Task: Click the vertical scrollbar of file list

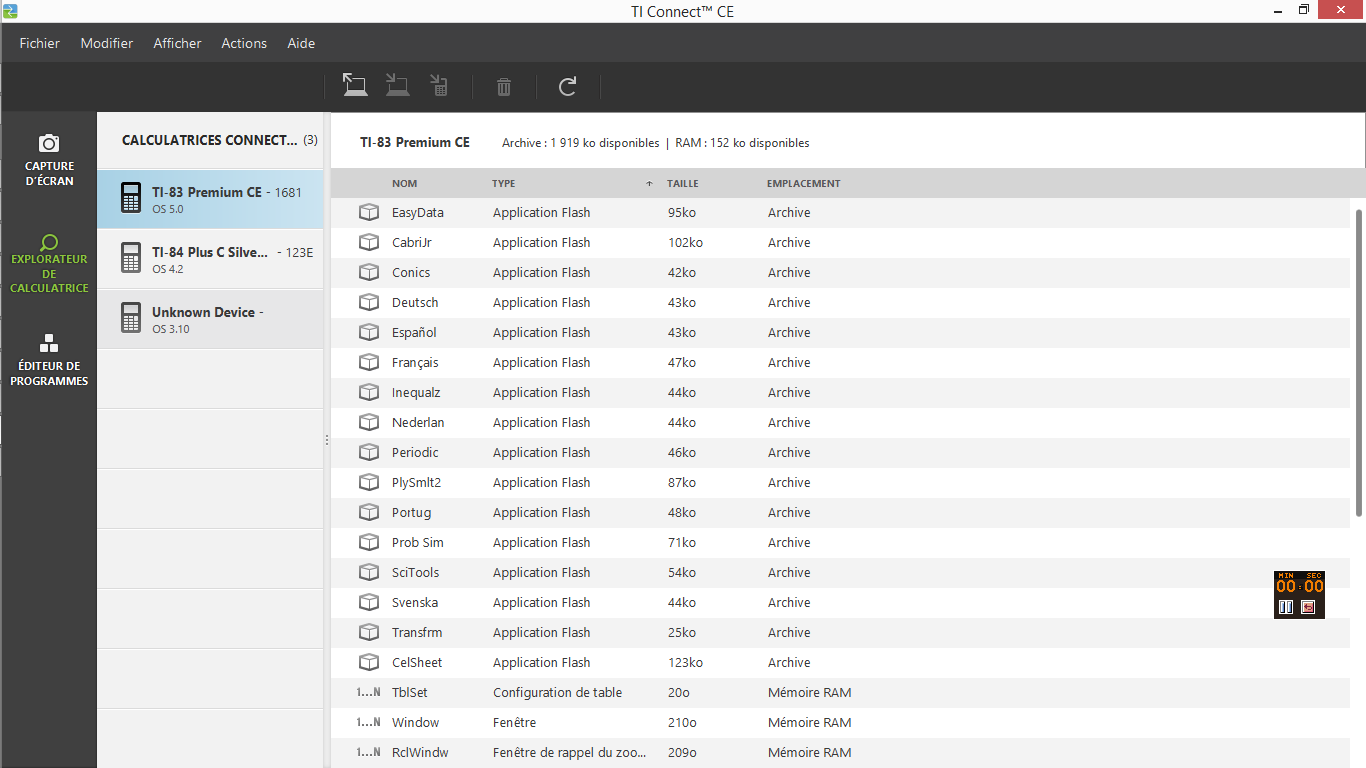Action: [1358, 362]
